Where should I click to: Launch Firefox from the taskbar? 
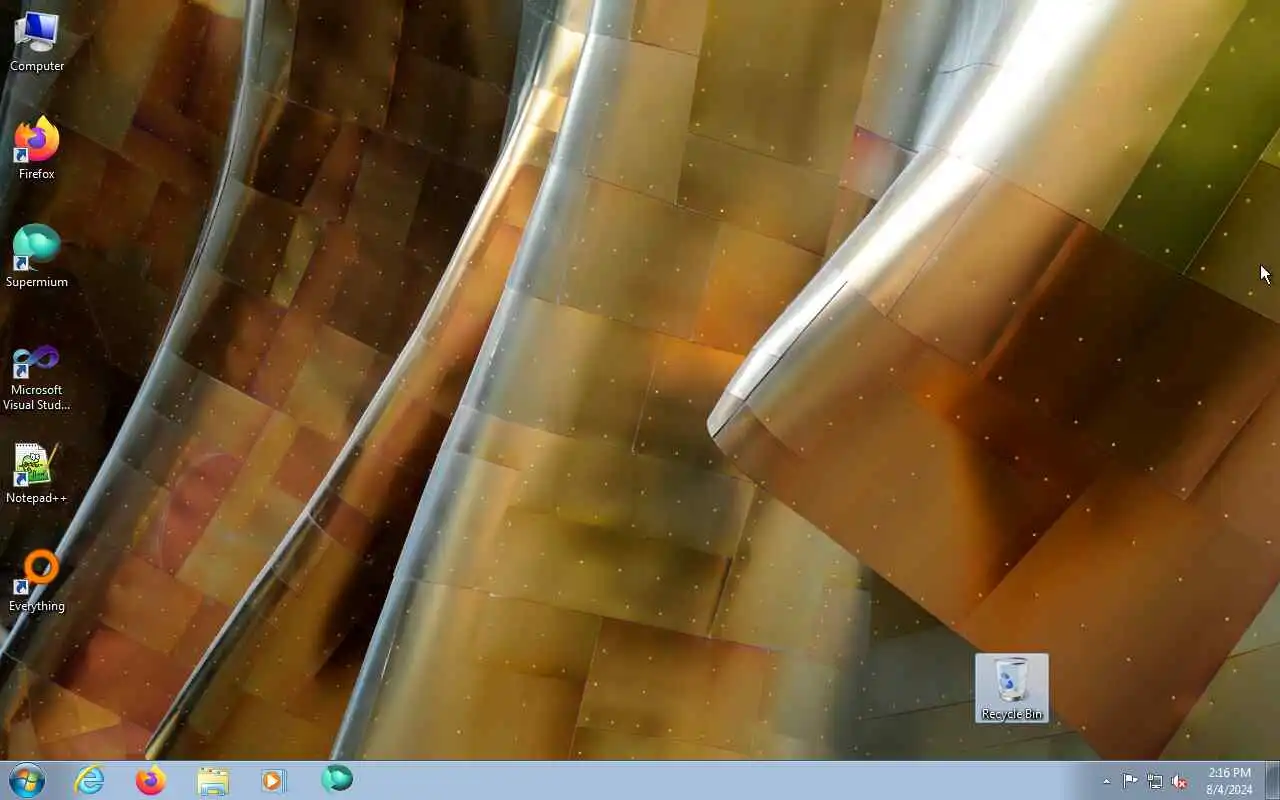tap(151, 780)
